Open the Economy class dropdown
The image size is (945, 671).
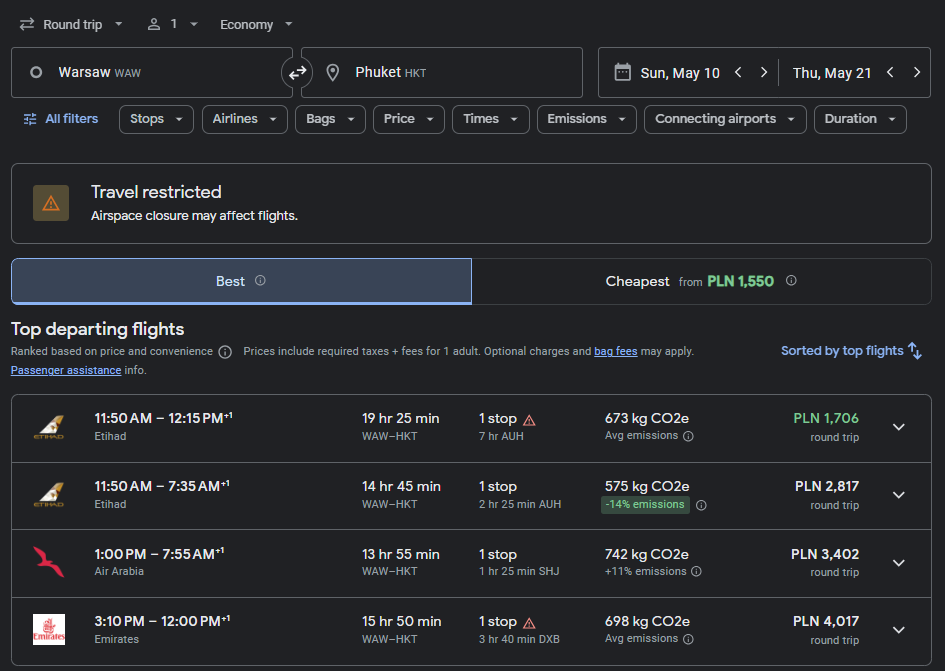tap(256, 24)
